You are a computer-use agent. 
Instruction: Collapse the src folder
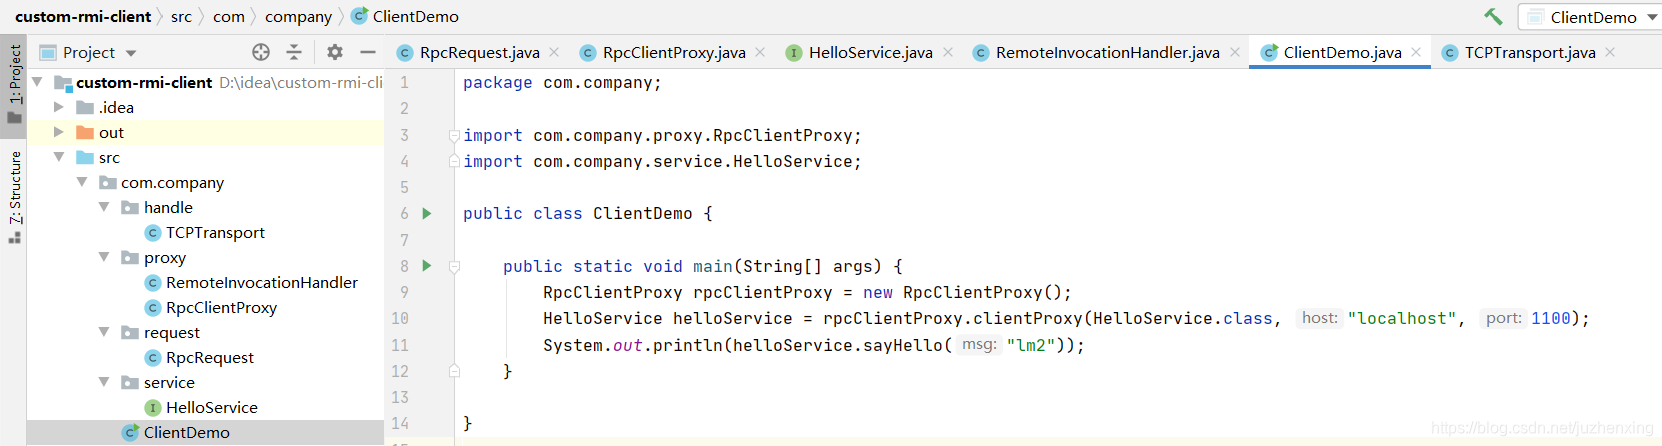click(59, 157)
